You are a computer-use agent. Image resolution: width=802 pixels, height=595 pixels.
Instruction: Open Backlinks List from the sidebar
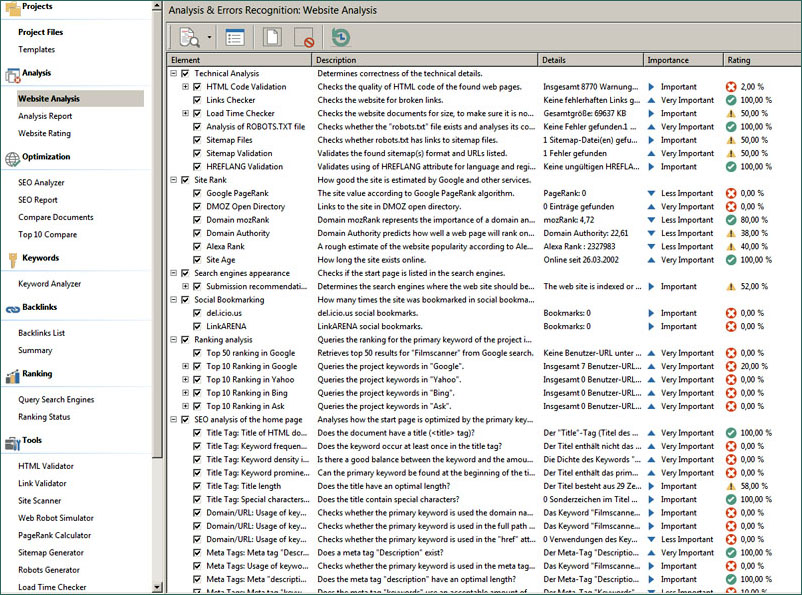click(x=41, y=332)
